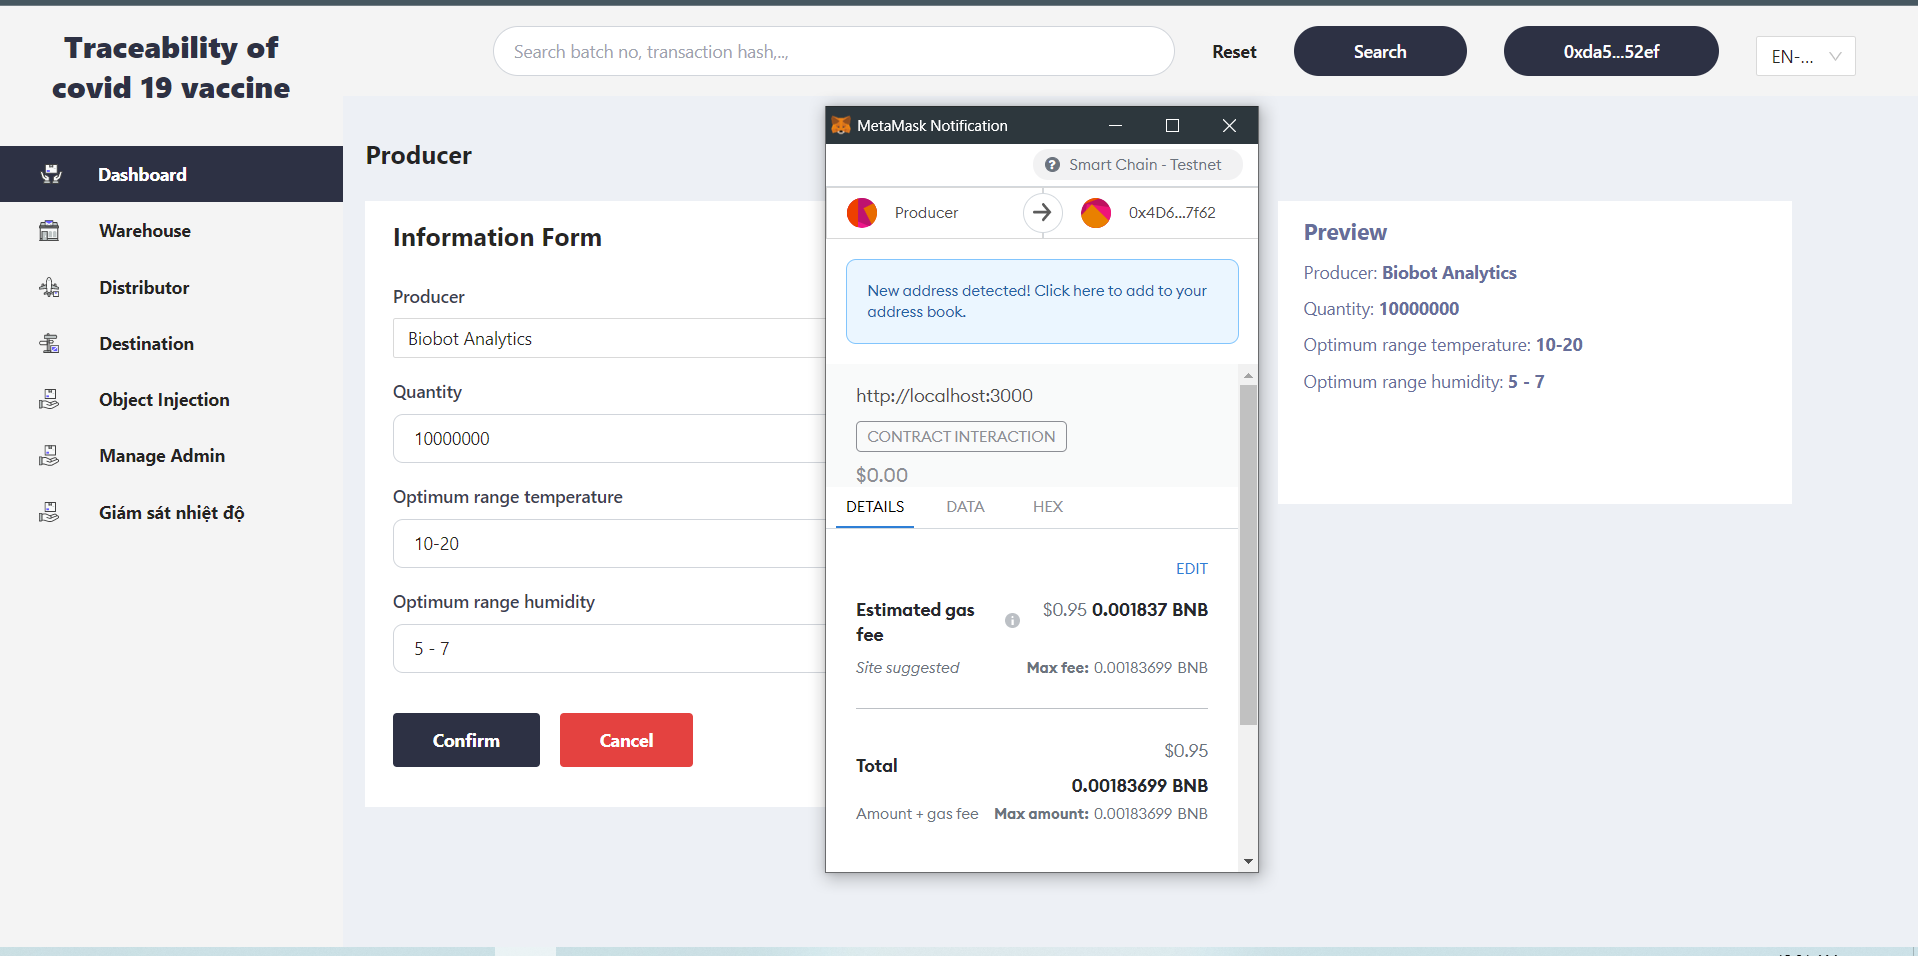This screenshot has height=956, width=1918.
Task: Switch to the HEX tab
Action: pos(1048,507)
